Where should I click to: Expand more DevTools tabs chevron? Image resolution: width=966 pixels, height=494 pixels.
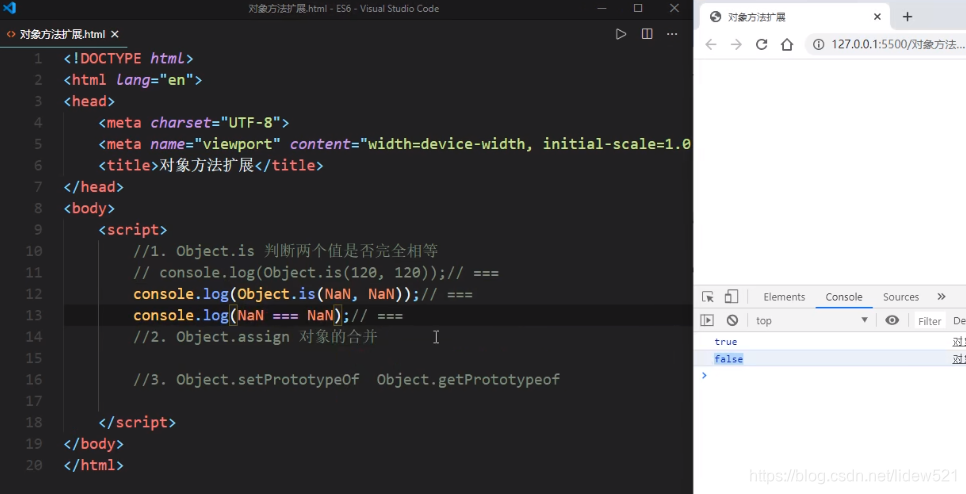941,297
